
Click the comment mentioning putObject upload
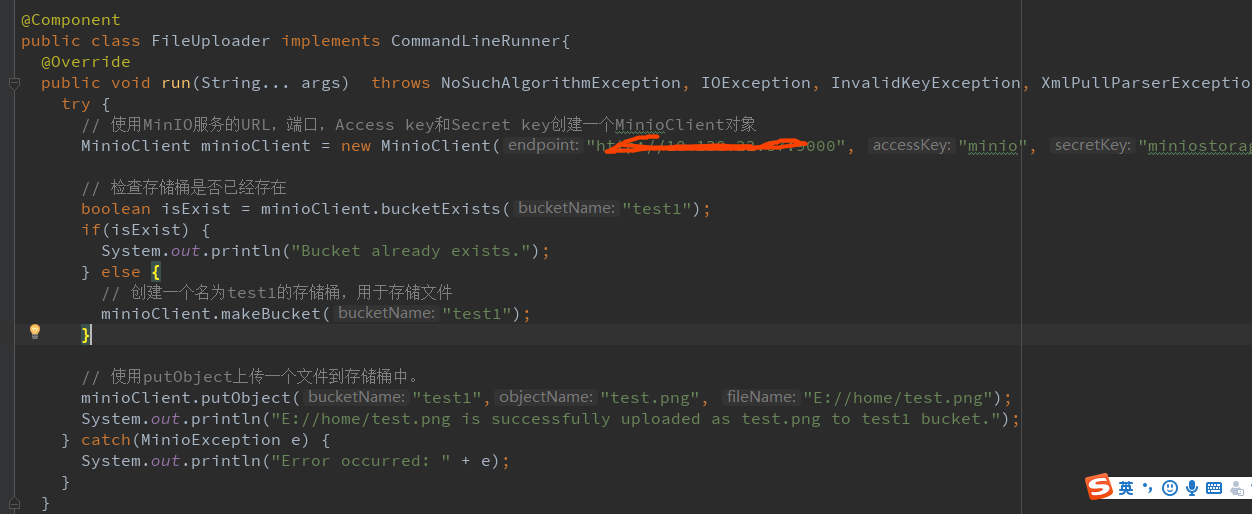[x=250, y=377]
